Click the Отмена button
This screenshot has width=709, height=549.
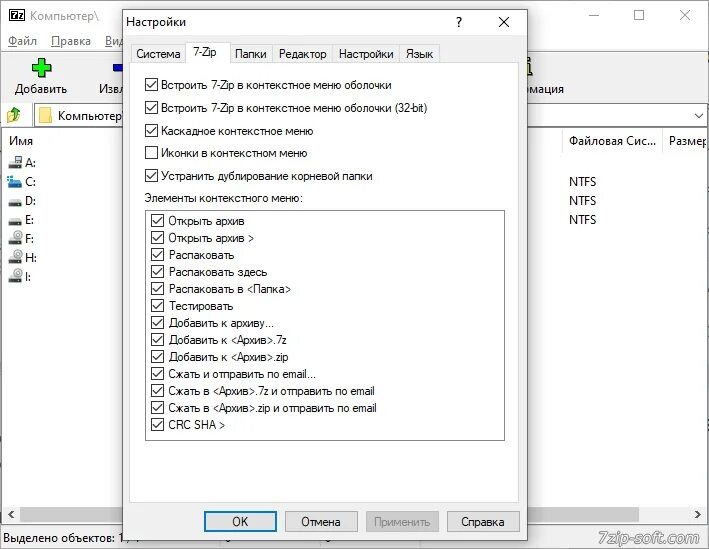[321, 521]
